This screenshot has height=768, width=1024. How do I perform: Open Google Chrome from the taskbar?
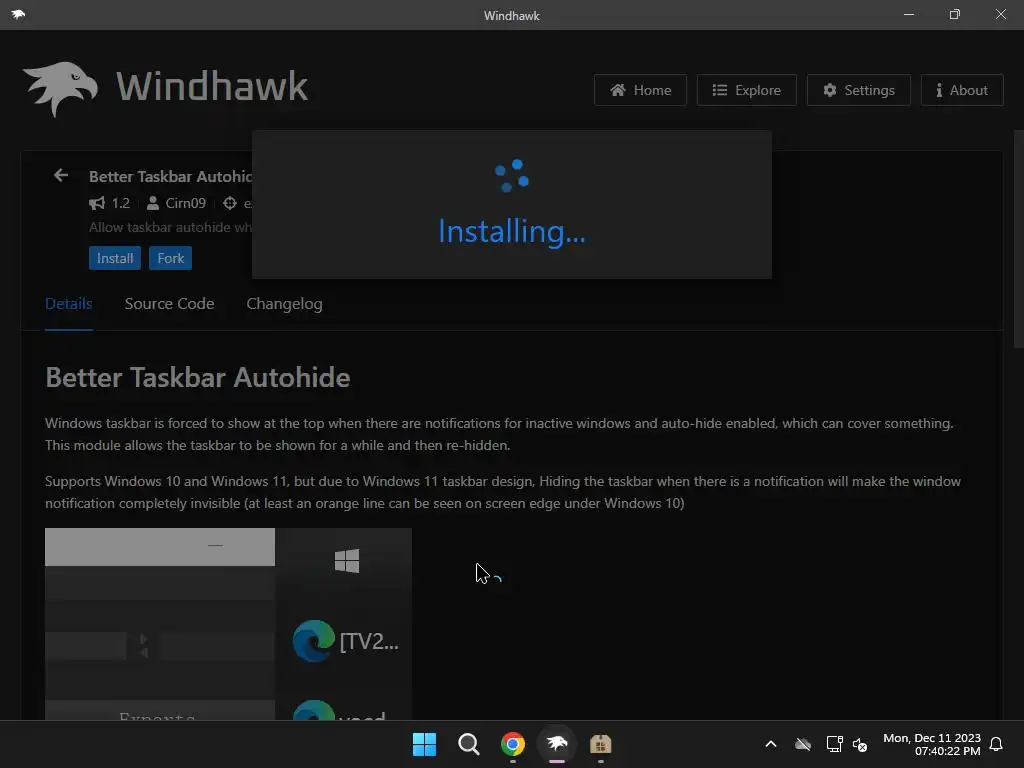pyautogui.click(x=513, y=744)
